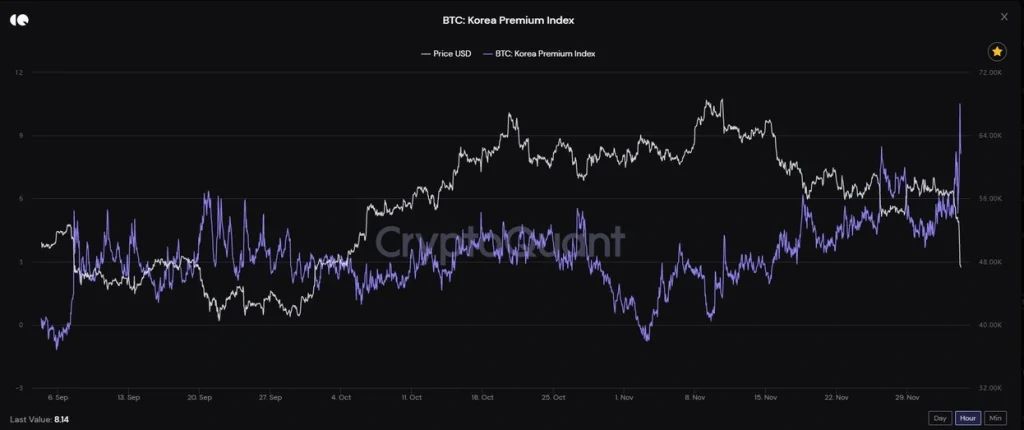Click the CryptoQuant watermark in chart center
1024x430 pixels.
[499, 242]
